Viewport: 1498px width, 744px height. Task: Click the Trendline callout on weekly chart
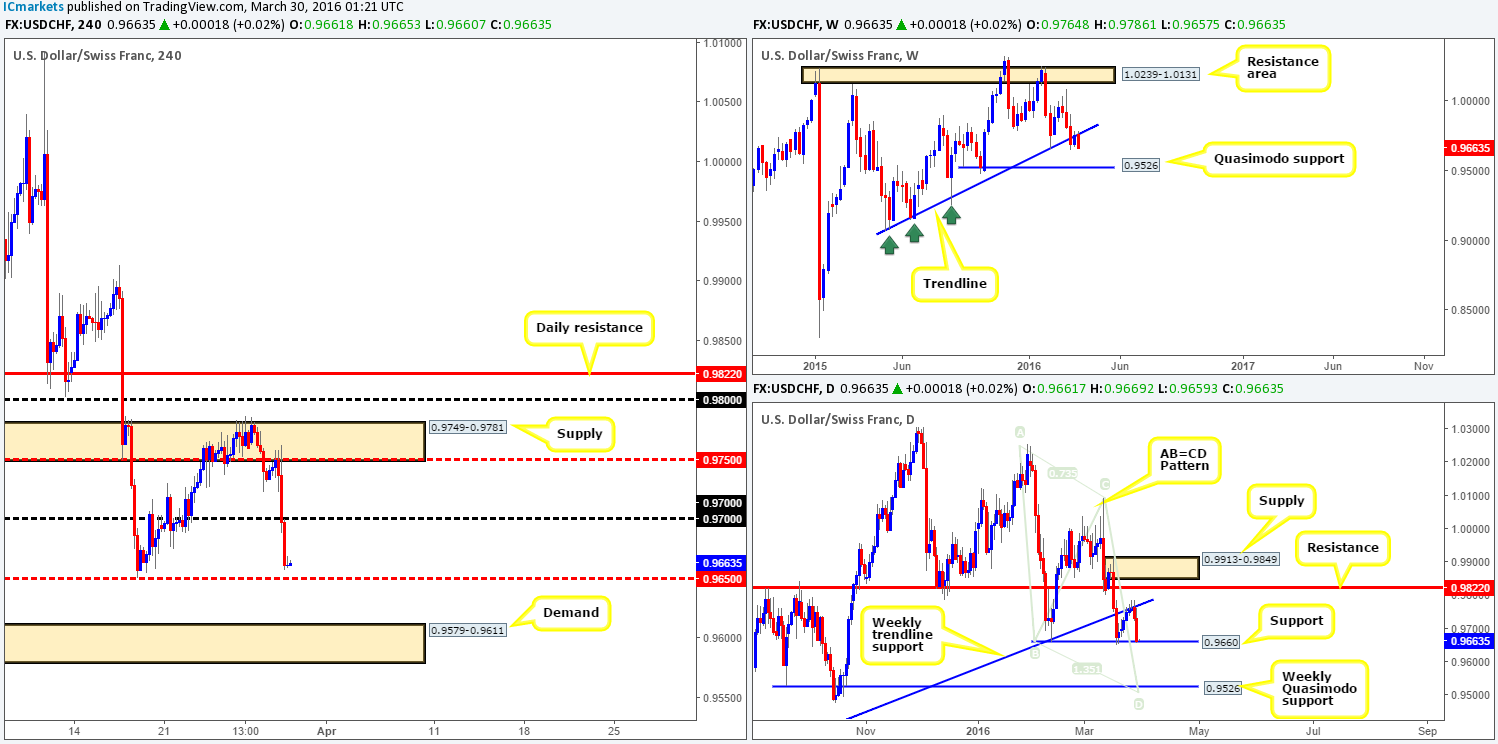pyautogui.click(x=953, y=284)
